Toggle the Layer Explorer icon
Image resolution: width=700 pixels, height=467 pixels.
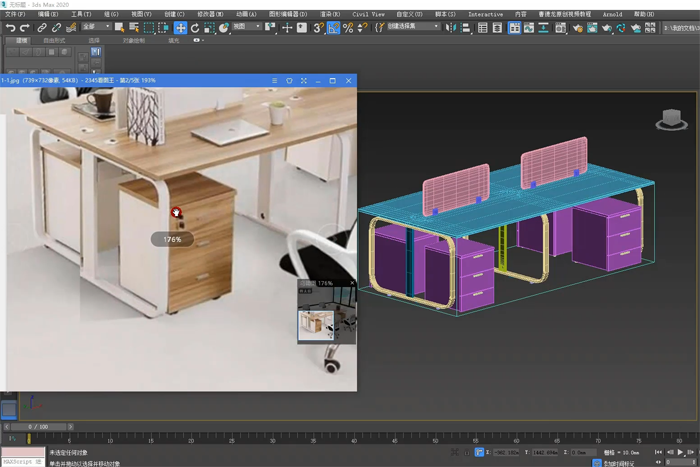497,28
